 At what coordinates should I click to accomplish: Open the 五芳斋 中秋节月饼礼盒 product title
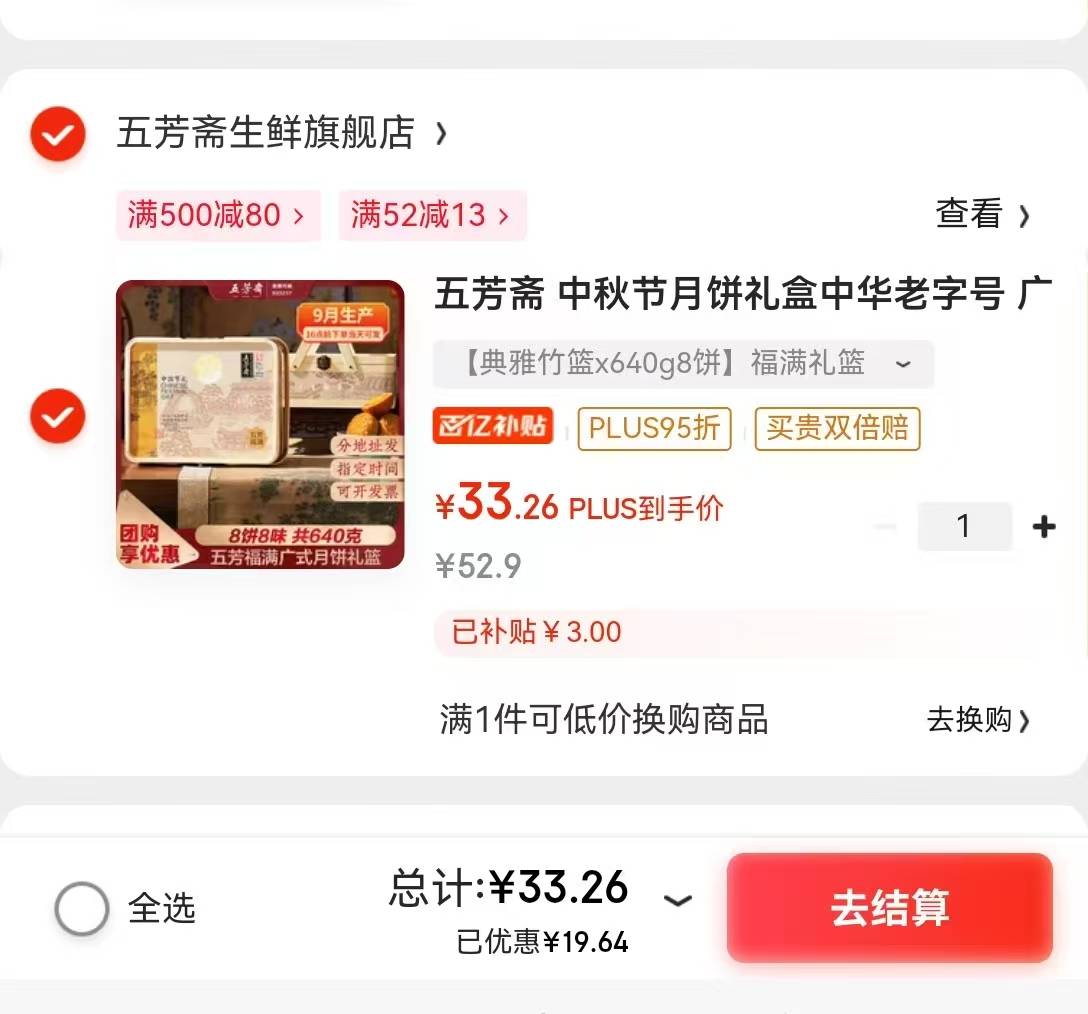[x=743, y=293]
